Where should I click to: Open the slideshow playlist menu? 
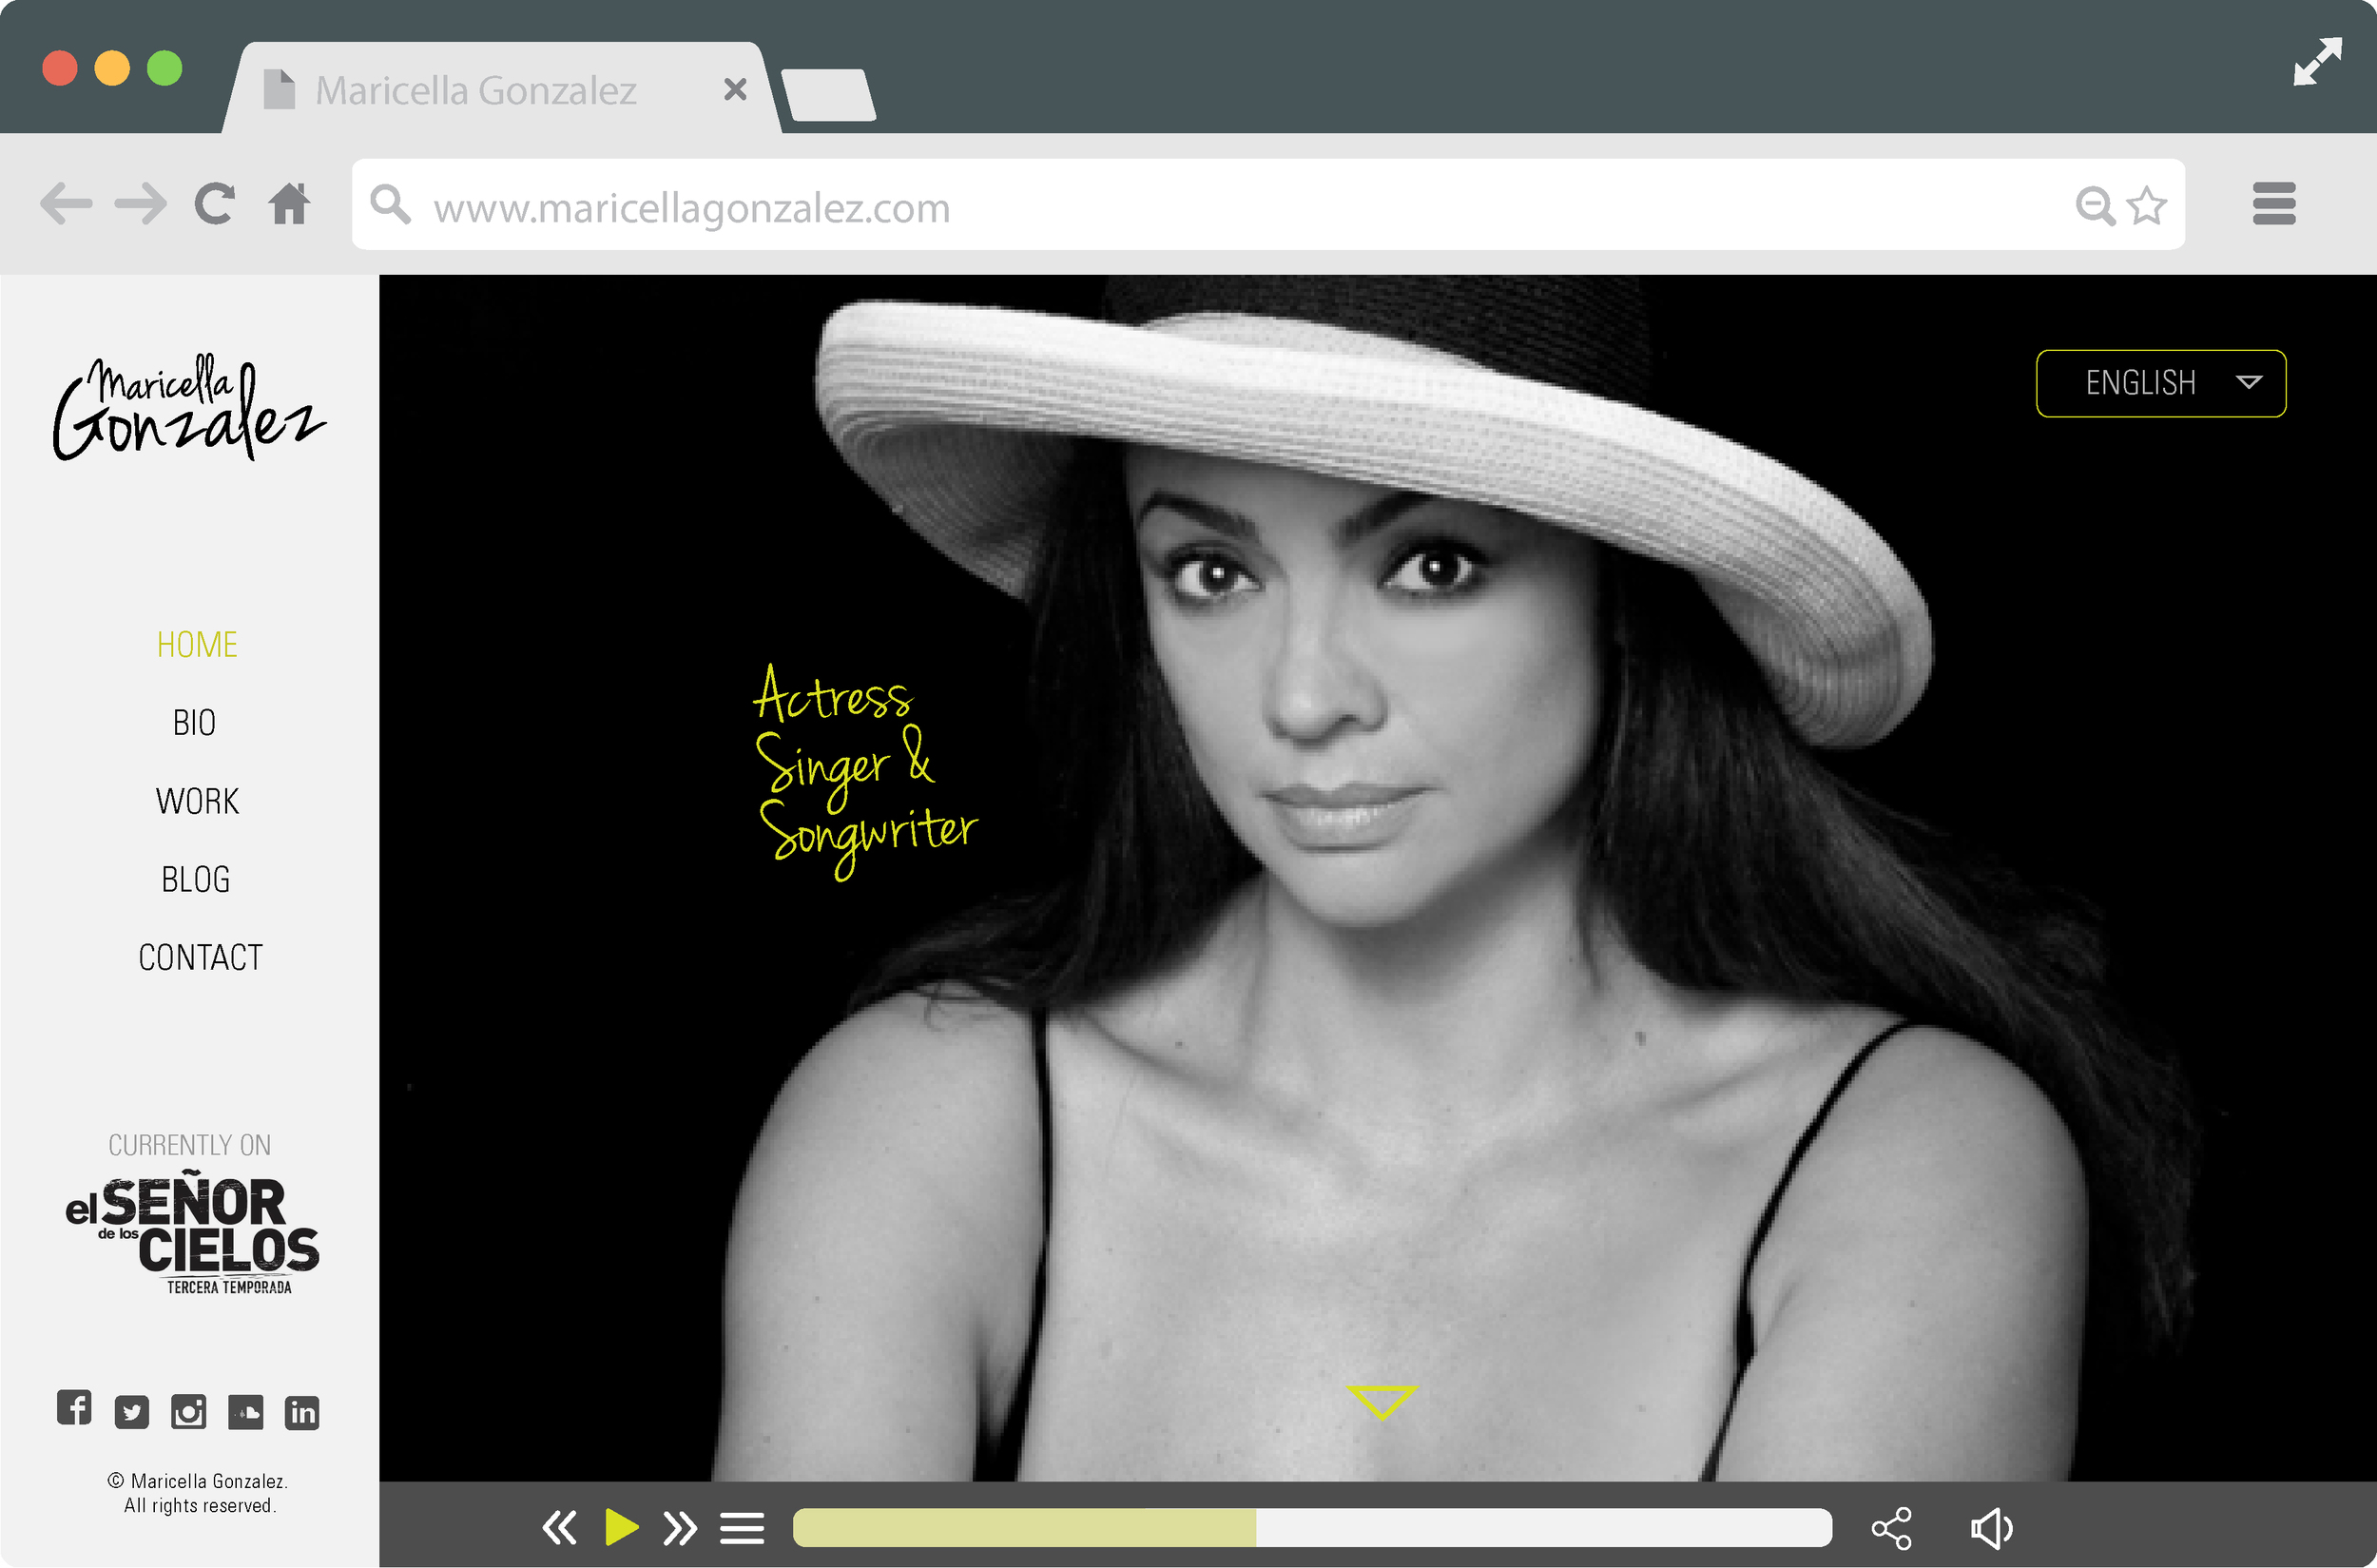click(x=743, y=1527)
